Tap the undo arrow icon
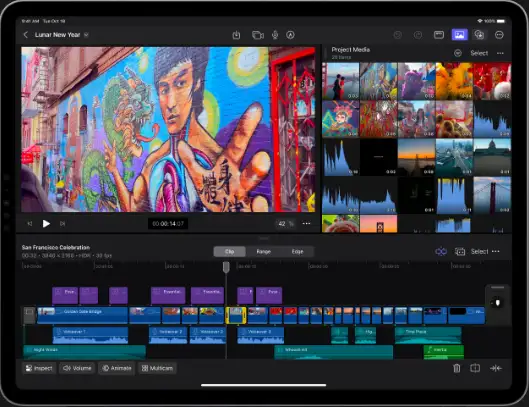Viewport: 529px width, 407px height. [x=398, y=35]
